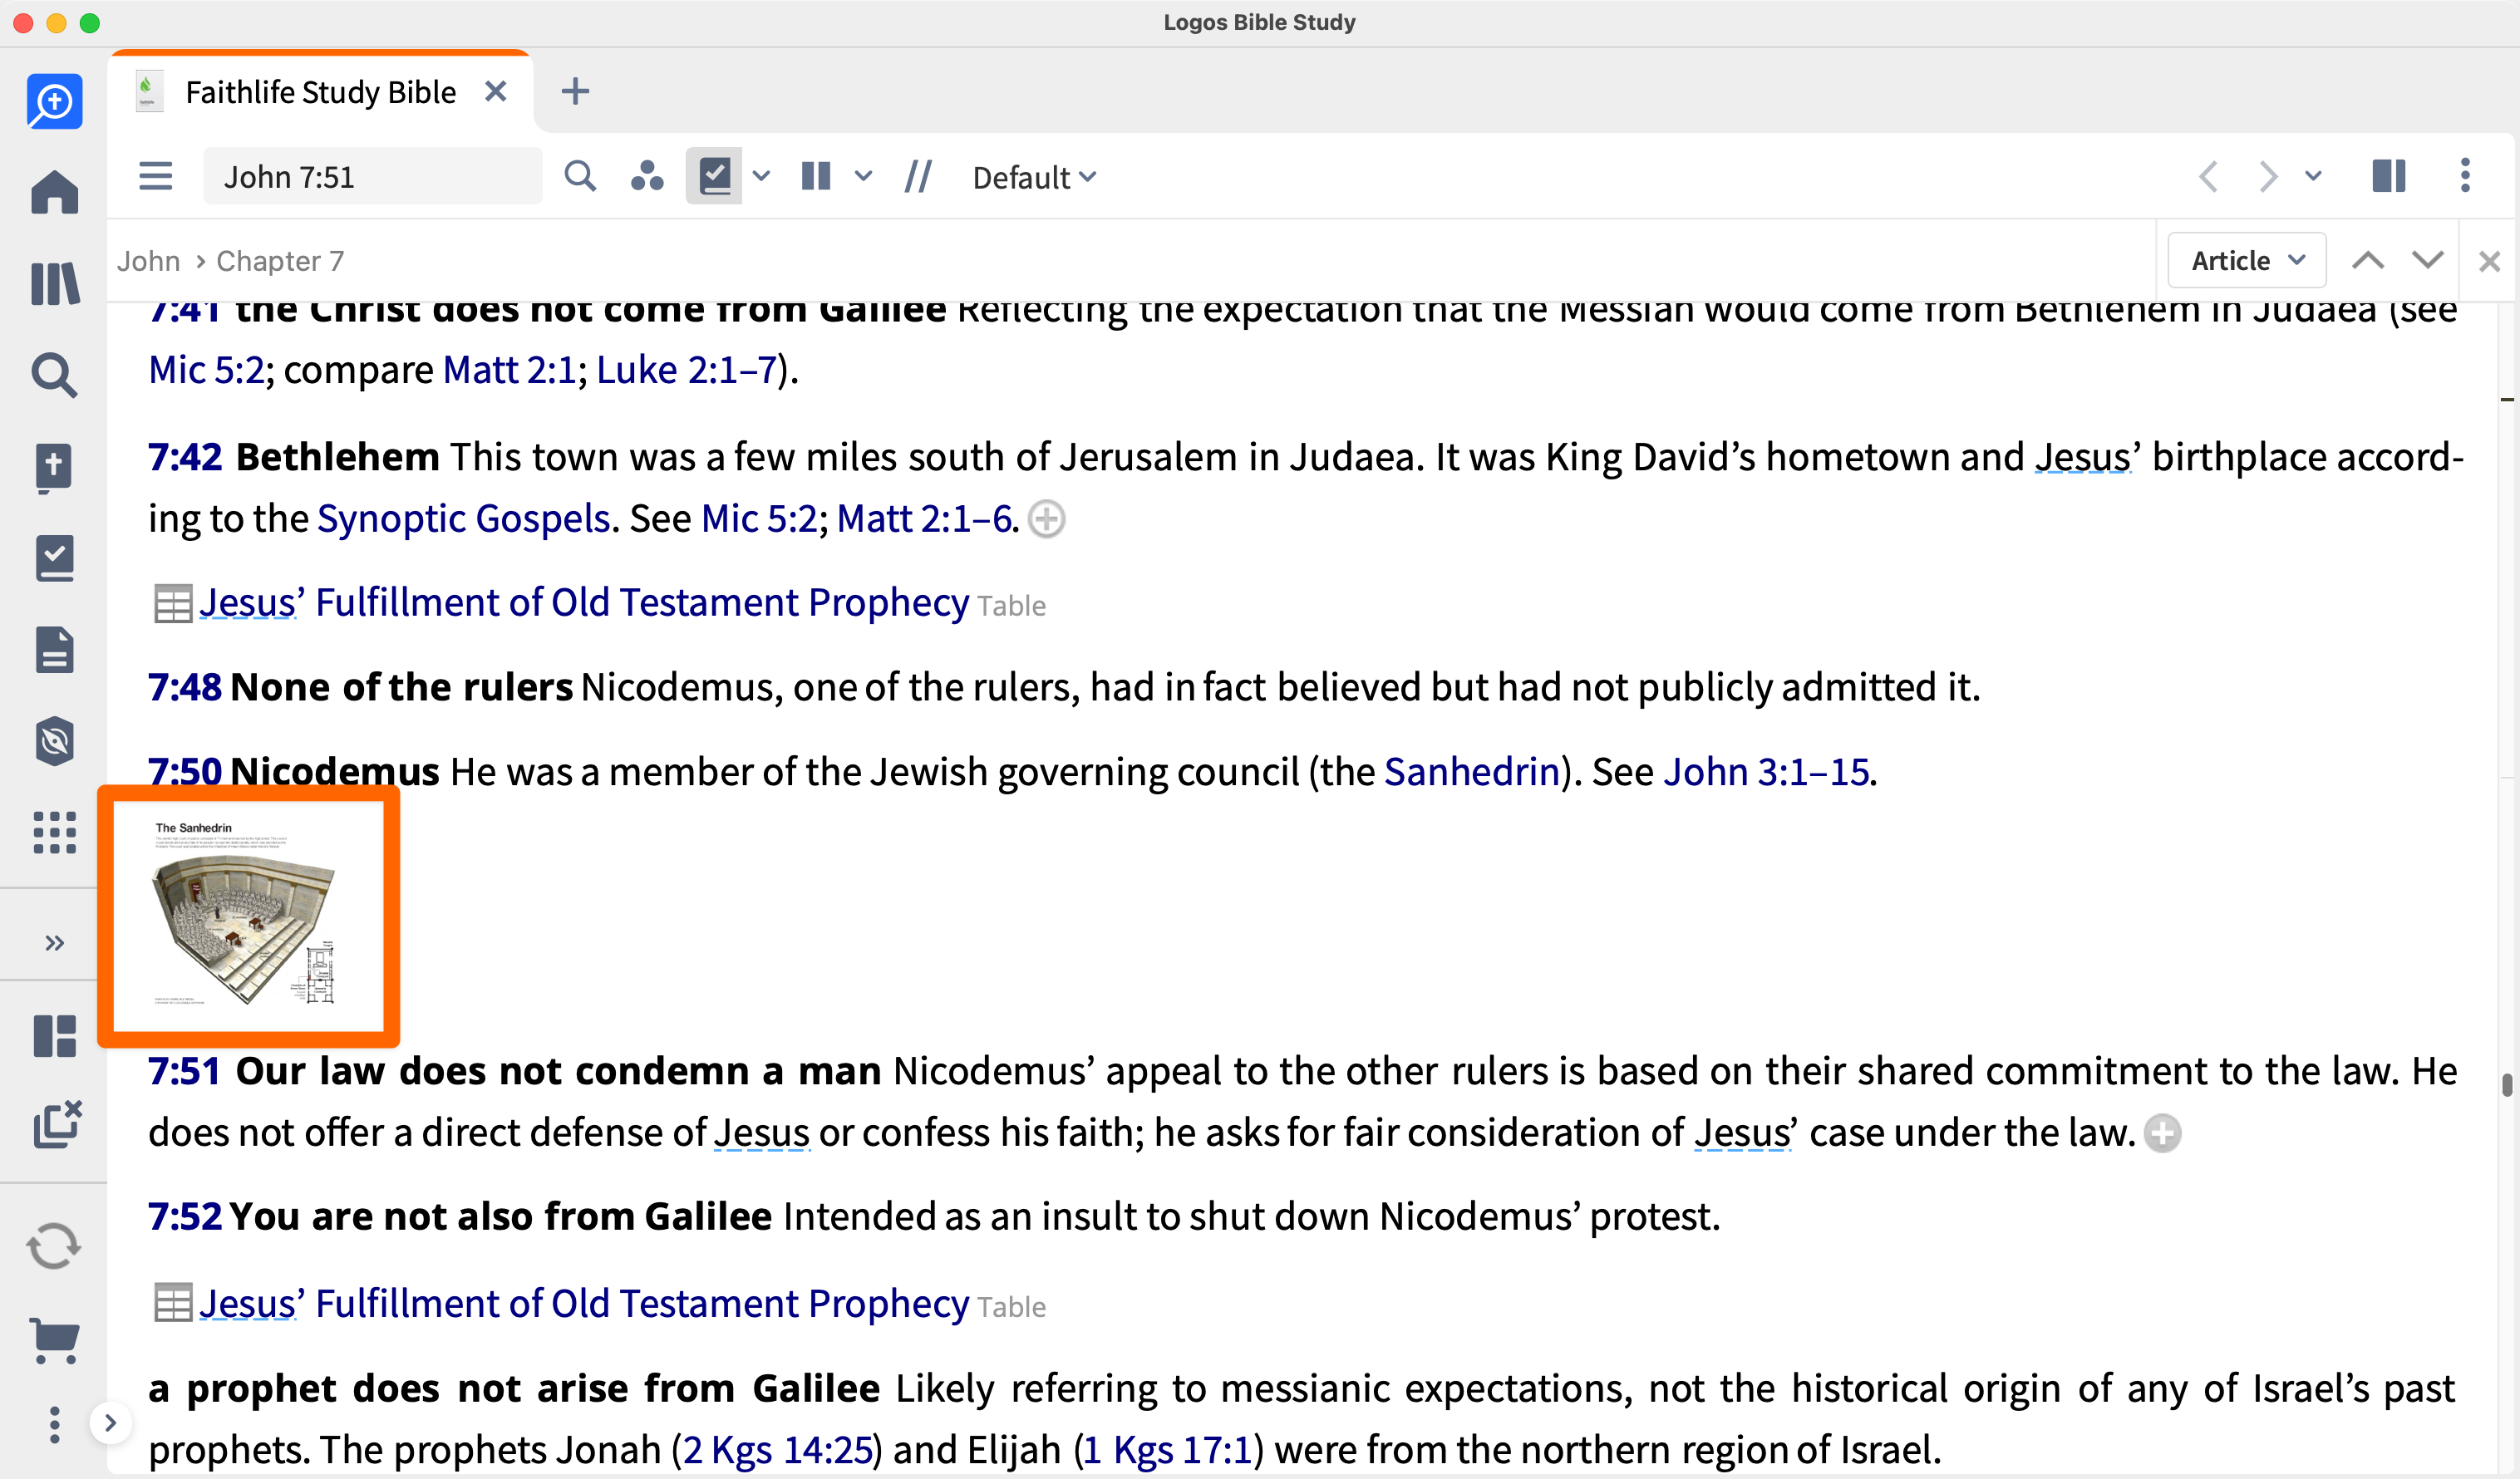Toggle the column layout icon

(x=816, y=176)
